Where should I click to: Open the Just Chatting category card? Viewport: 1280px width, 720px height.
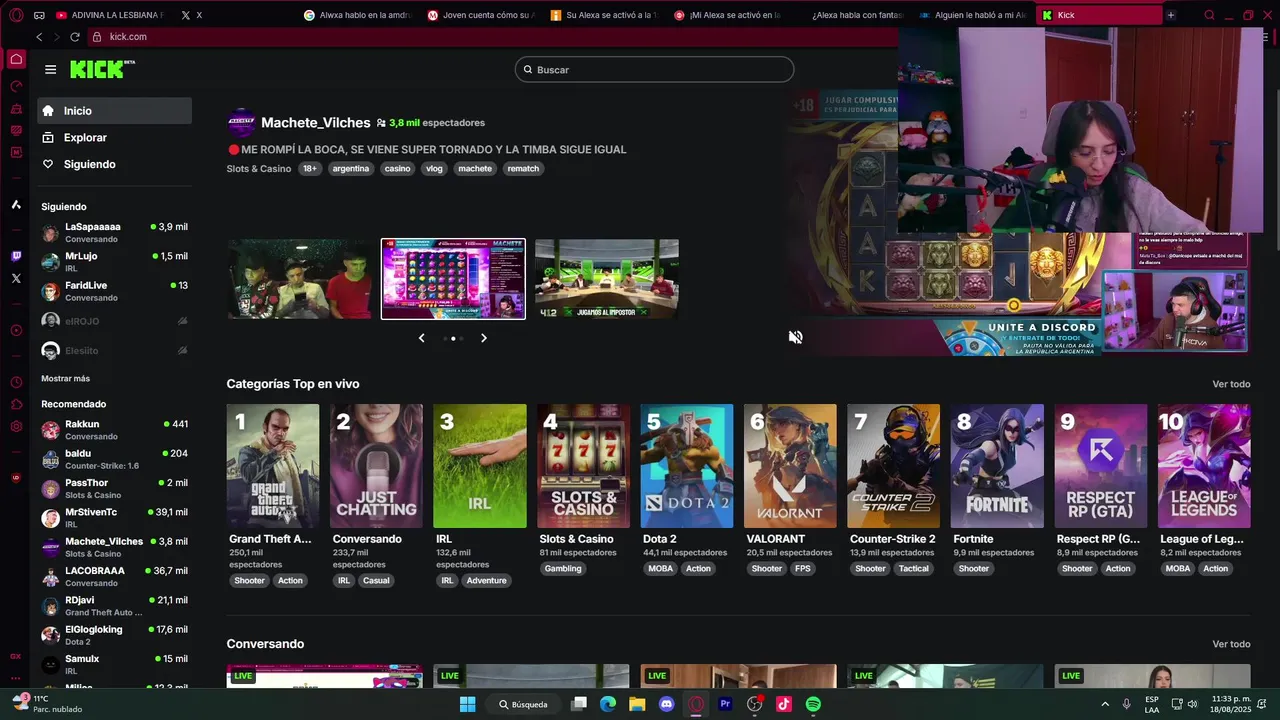[x=376, y=466]
